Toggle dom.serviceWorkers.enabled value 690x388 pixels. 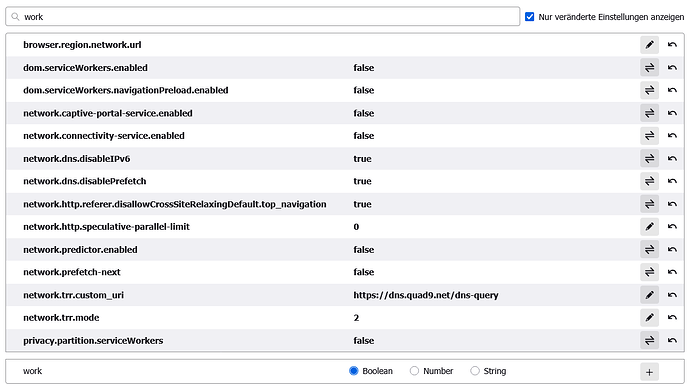tap(649, 68)
